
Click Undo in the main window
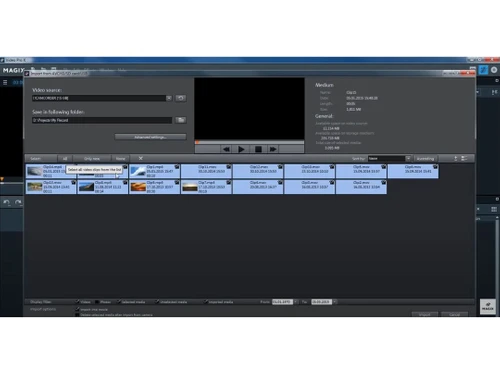(6, 202)
